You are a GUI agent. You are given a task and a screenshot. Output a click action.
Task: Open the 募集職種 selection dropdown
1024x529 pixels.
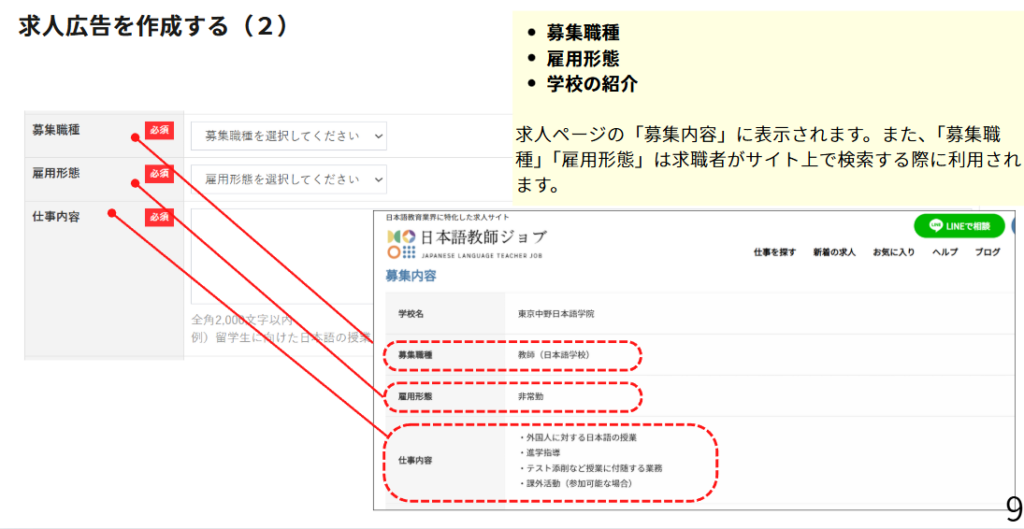click(288, 135)
